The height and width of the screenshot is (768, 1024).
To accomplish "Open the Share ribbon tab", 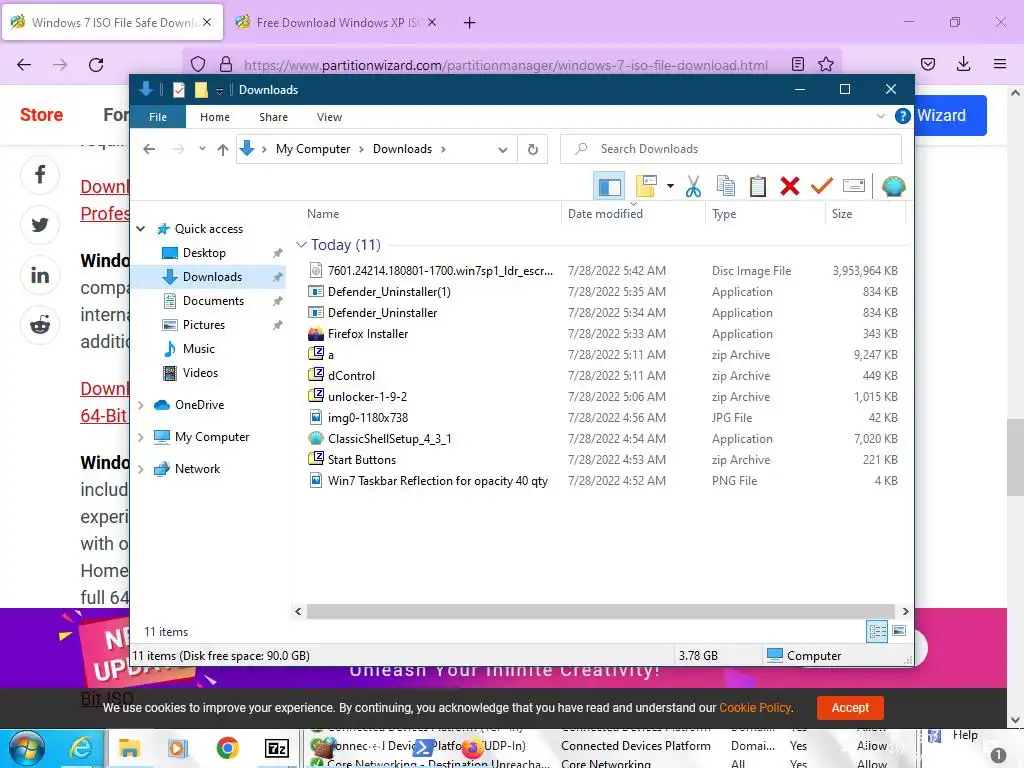I will (x=273, y=117).
